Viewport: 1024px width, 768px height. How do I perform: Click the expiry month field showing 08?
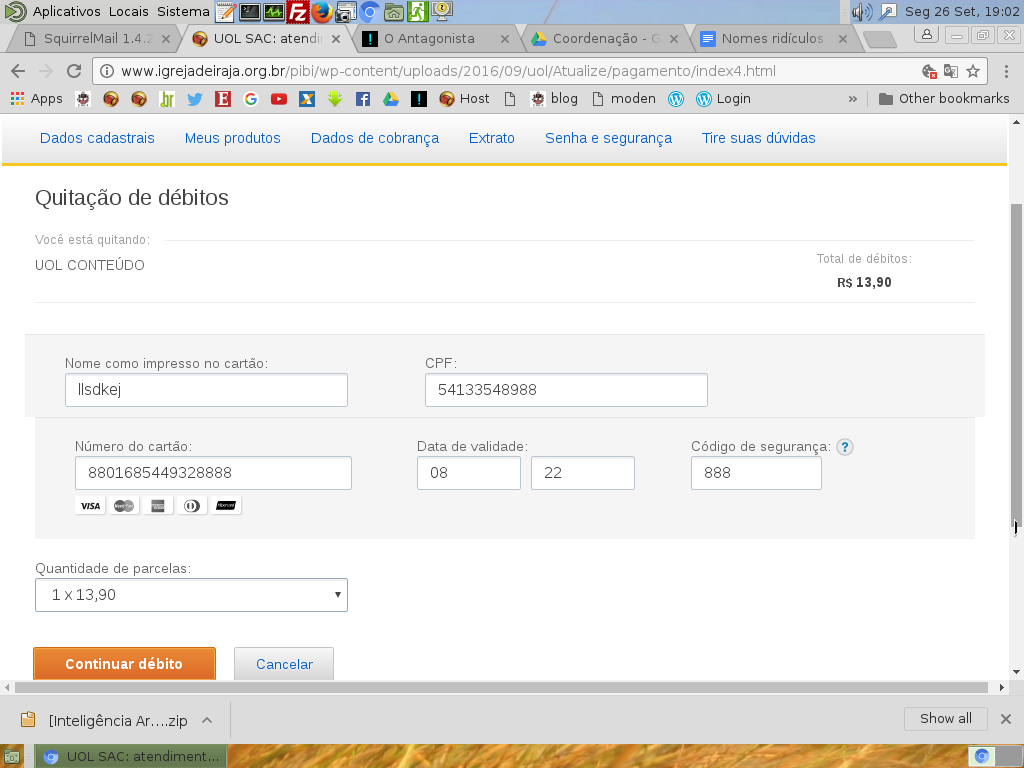(x=469, y=473)
